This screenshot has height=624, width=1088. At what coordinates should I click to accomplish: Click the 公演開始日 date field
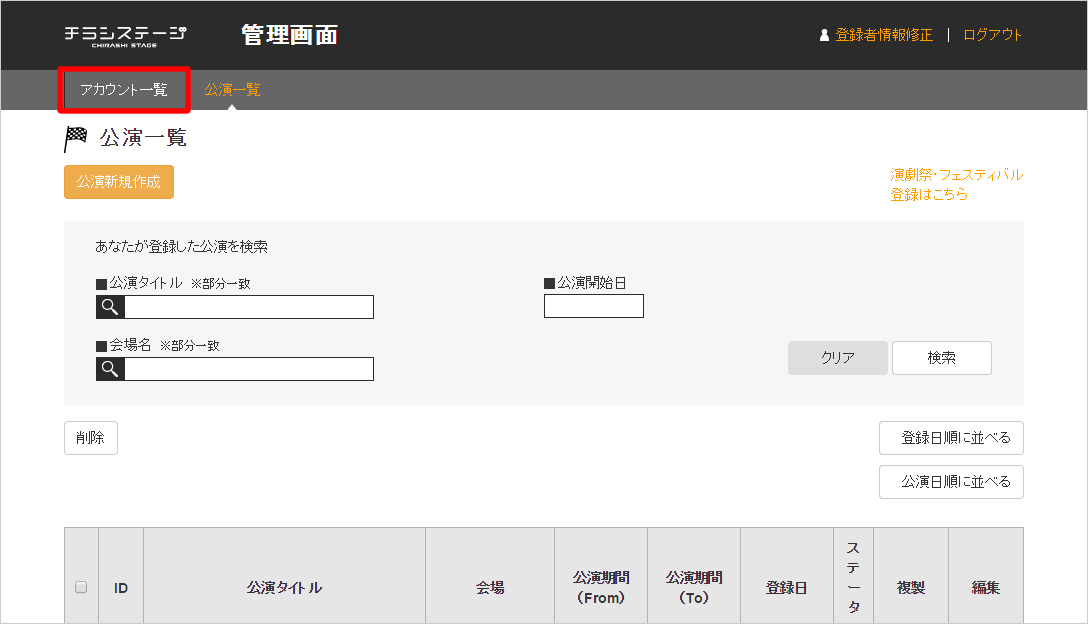pos(593,306)
